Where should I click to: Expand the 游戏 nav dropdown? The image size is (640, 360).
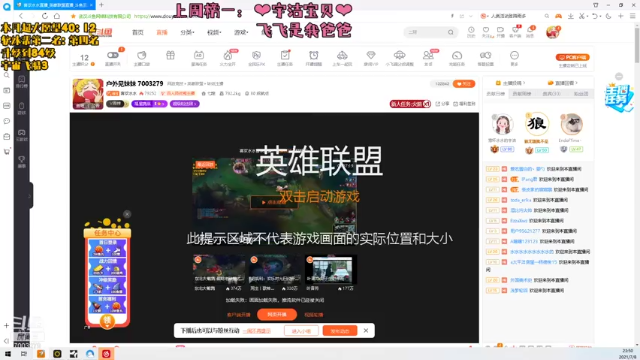tap(241, 32)
